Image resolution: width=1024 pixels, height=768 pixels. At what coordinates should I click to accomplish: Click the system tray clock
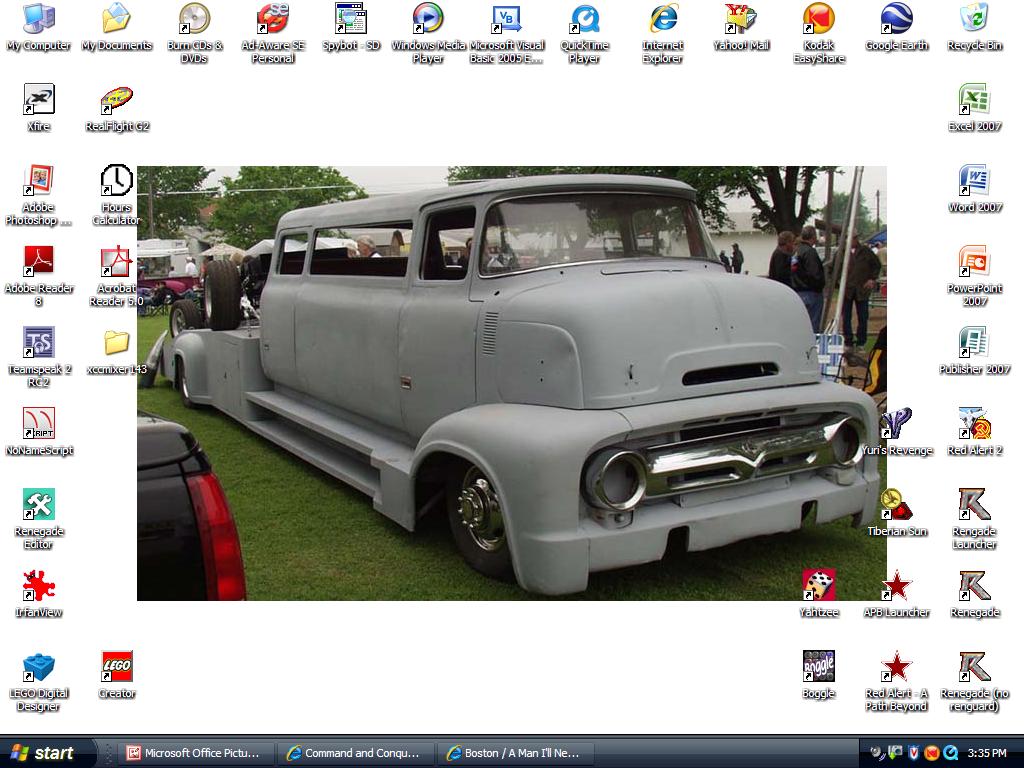click(x=987, y=753)
